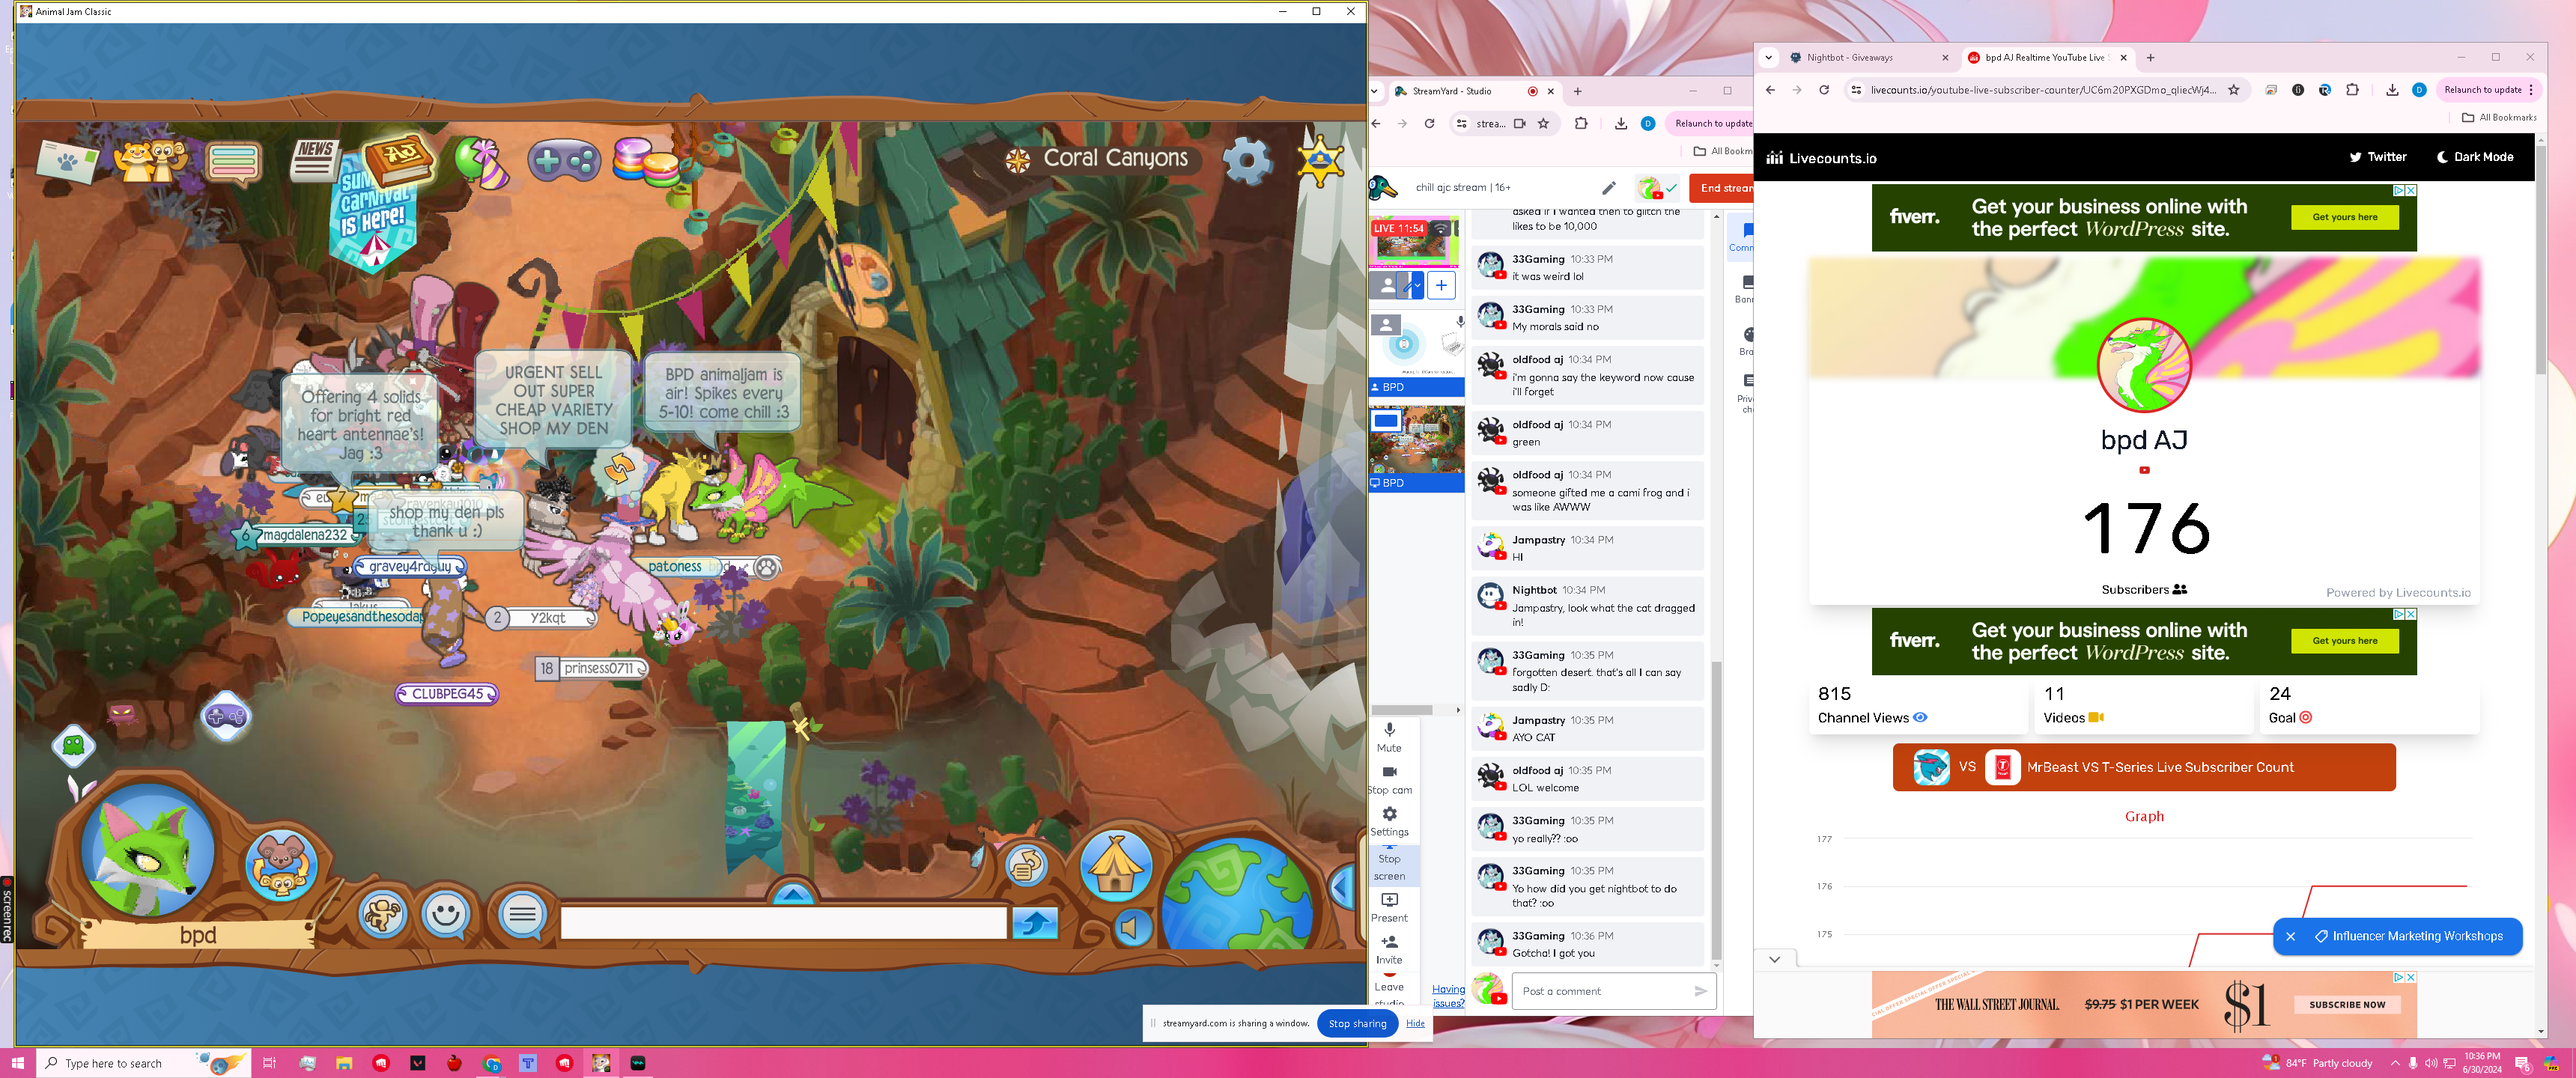
Task: Edit the stream title pencil icon
Action: [x=1609, y=188]
